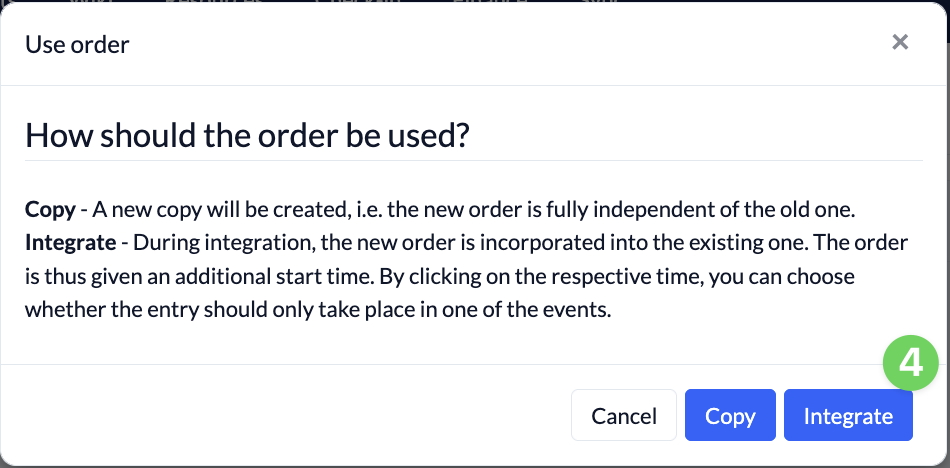Click the bold "Integrate" term in description

(x=70, y=243)
